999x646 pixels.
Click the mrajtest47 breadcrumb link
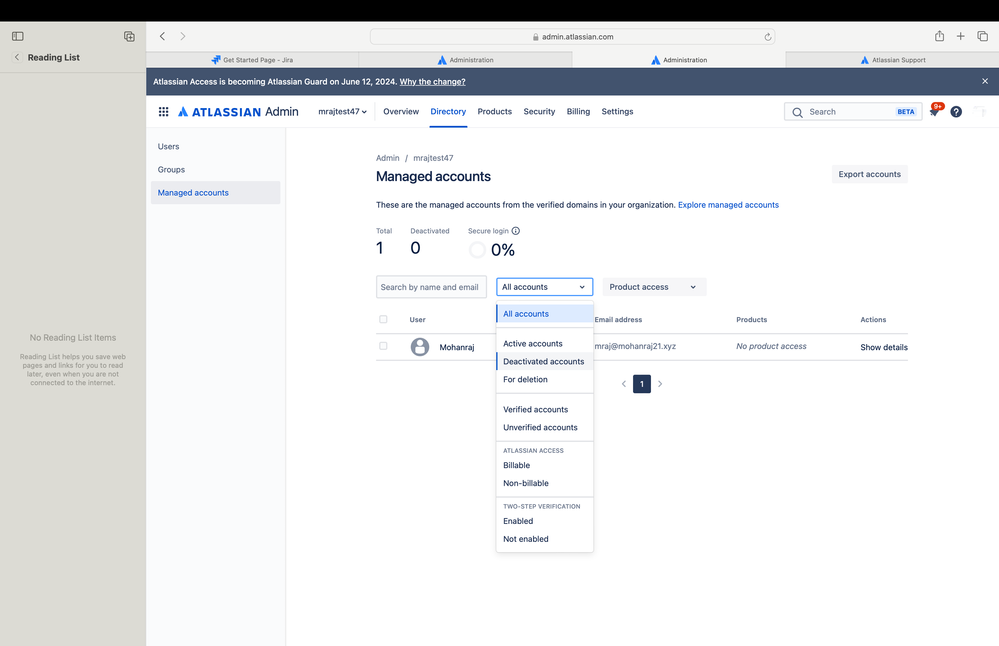click(433, 158)
